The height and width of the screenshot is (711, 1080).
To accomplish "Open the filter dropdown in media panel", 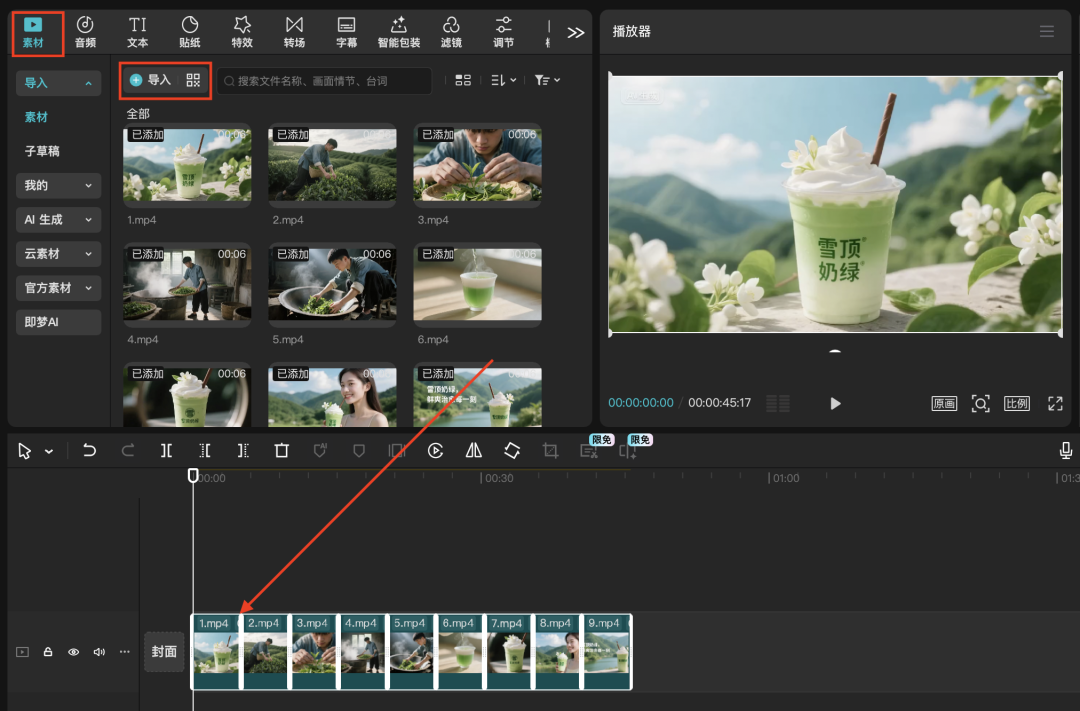I will click(x=547, y=80).
